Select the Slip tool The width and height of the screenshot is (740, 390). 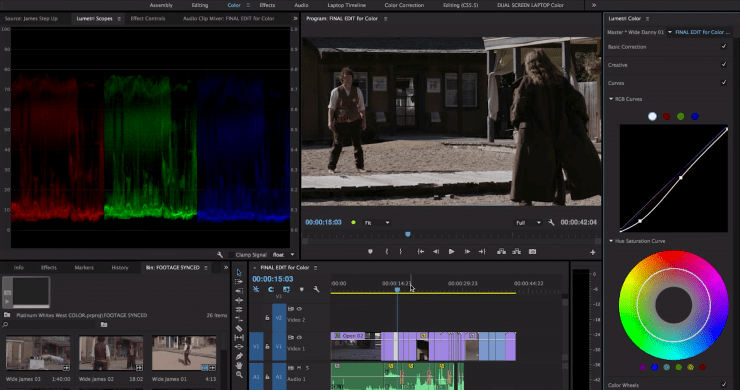[x=239, y=338]
